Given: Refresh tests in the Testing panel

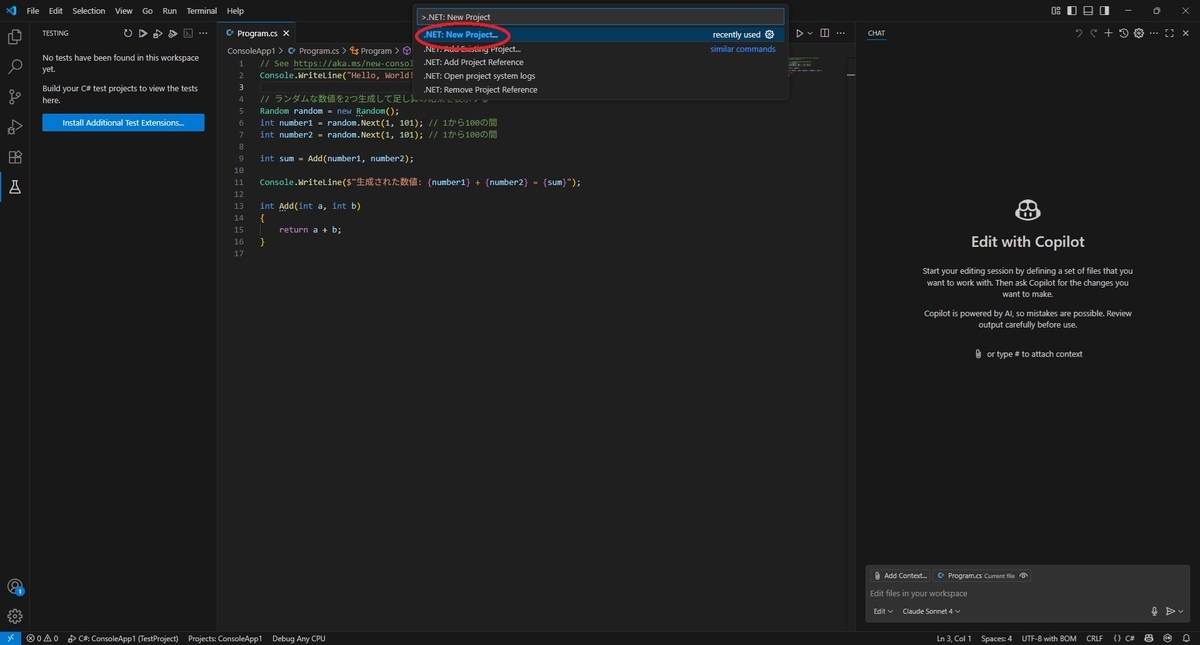Looking at the screenshot, I should coord(128,33).
